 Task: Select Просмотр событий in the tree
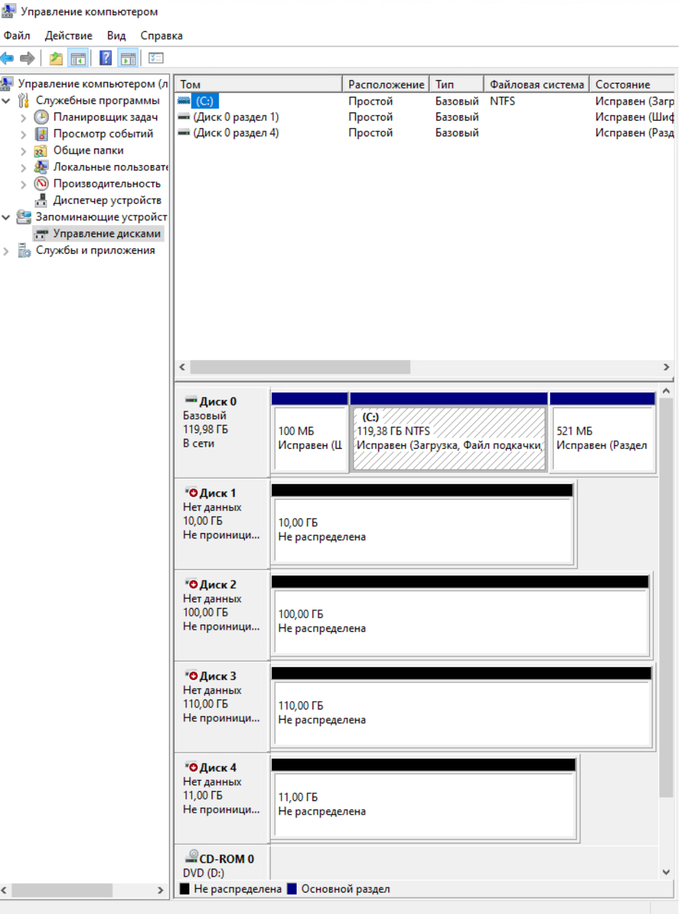click(x=103, y=134)
